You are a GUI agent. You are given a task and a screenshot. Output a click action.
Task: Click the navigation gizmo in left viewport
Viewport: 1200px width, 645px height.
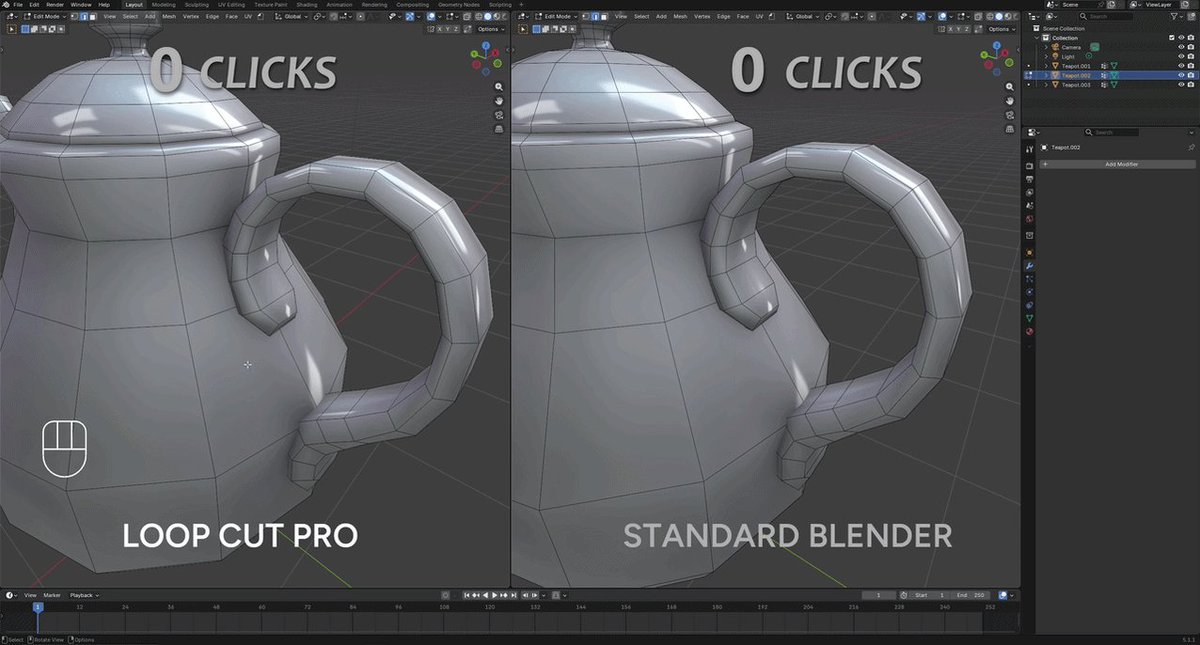[x=487, y=58]
